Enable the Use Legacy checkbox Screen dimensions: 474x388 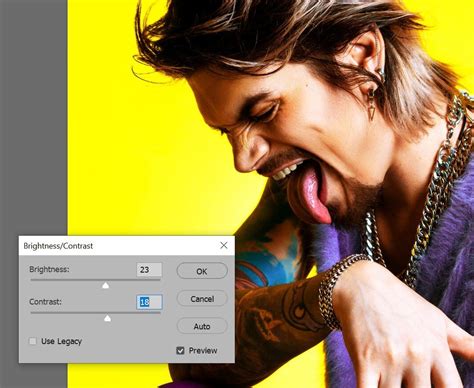(33, 341)
